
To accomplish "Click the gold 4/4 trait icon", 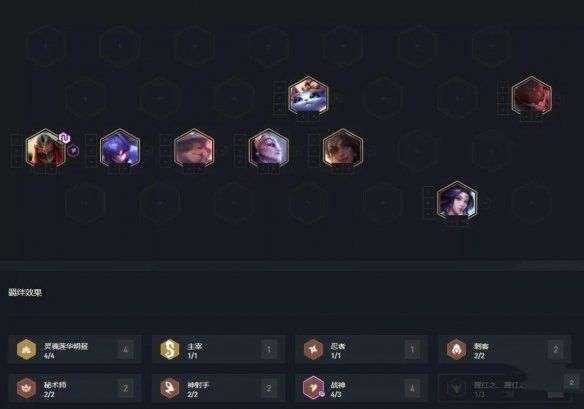I will (x=27, y=349).
